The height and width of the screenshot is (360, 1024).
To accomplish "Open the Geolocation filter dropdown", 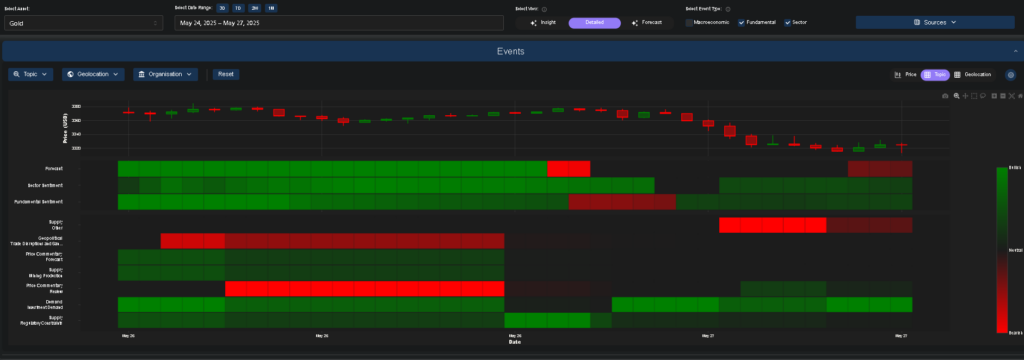I will click(93, 74).
